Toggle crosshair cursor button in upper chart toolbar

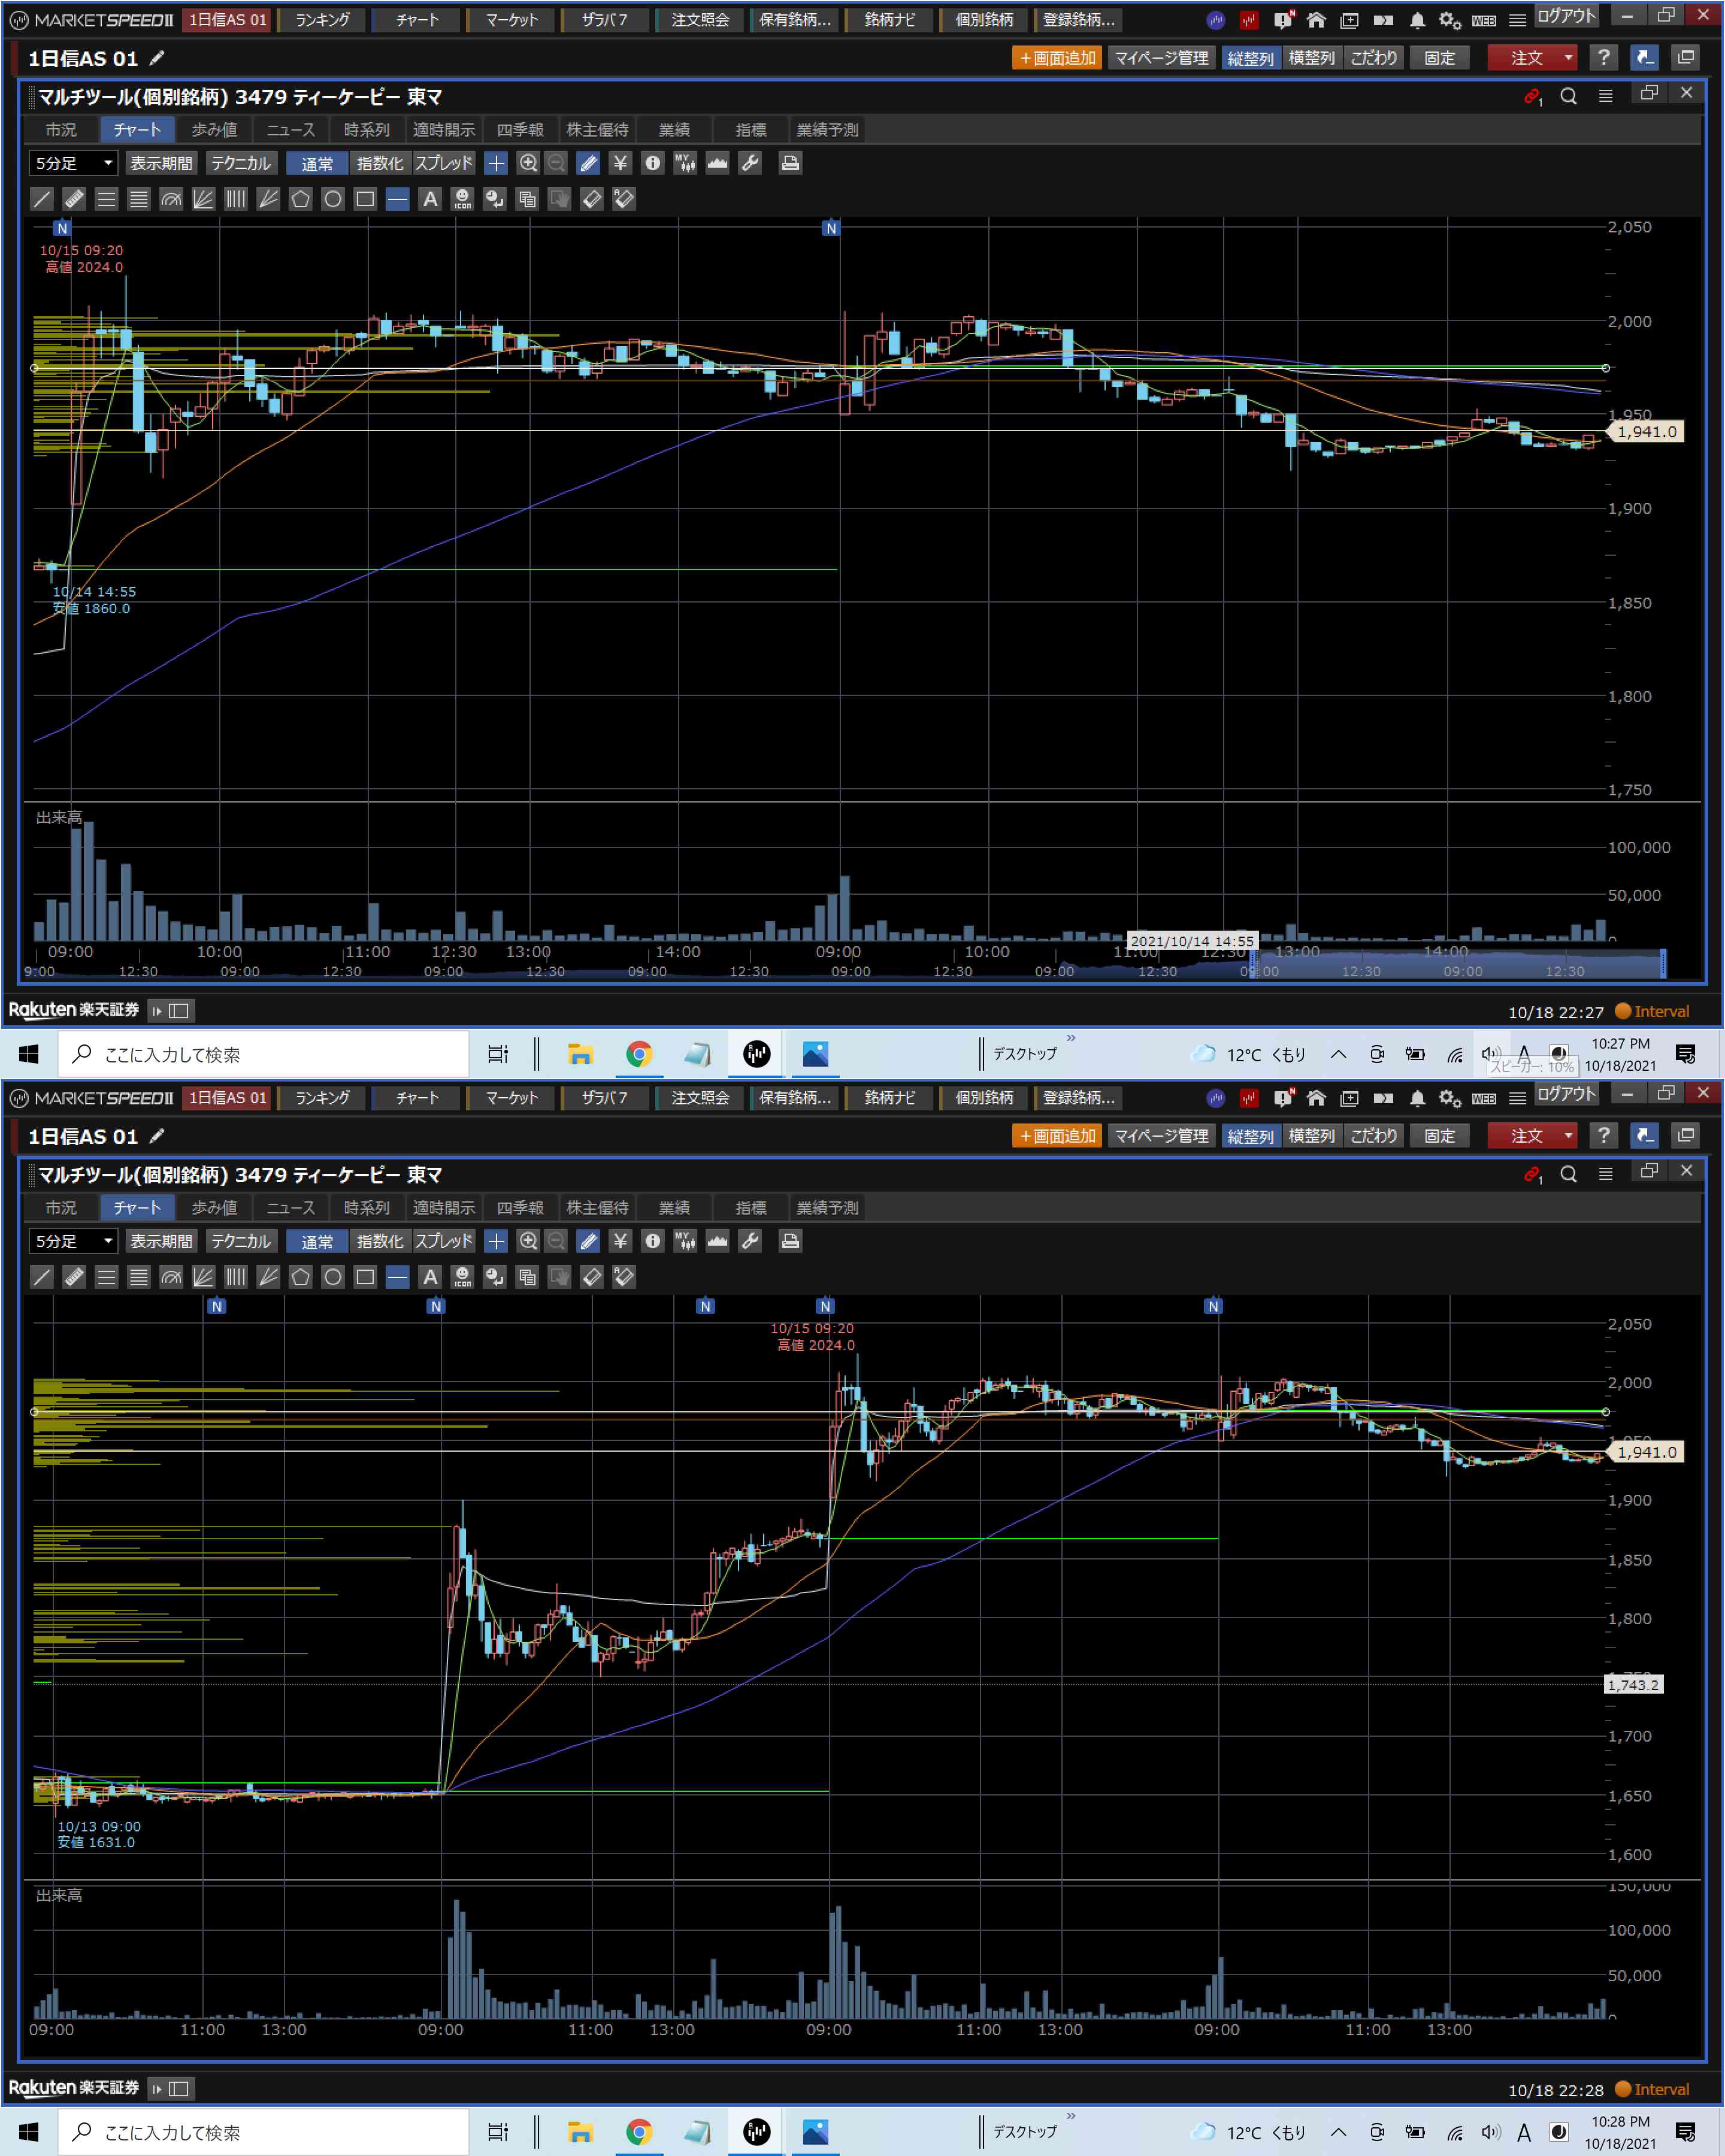pyautogui.click(x=496, y=163)
